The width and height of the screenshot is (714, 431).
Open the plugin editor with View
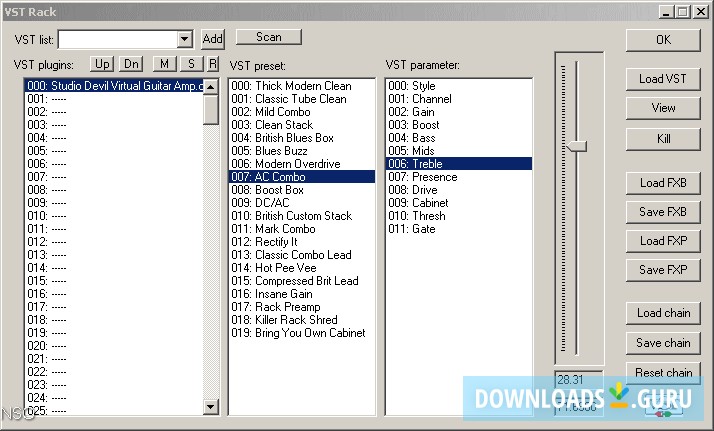click(x=663, y=108)
